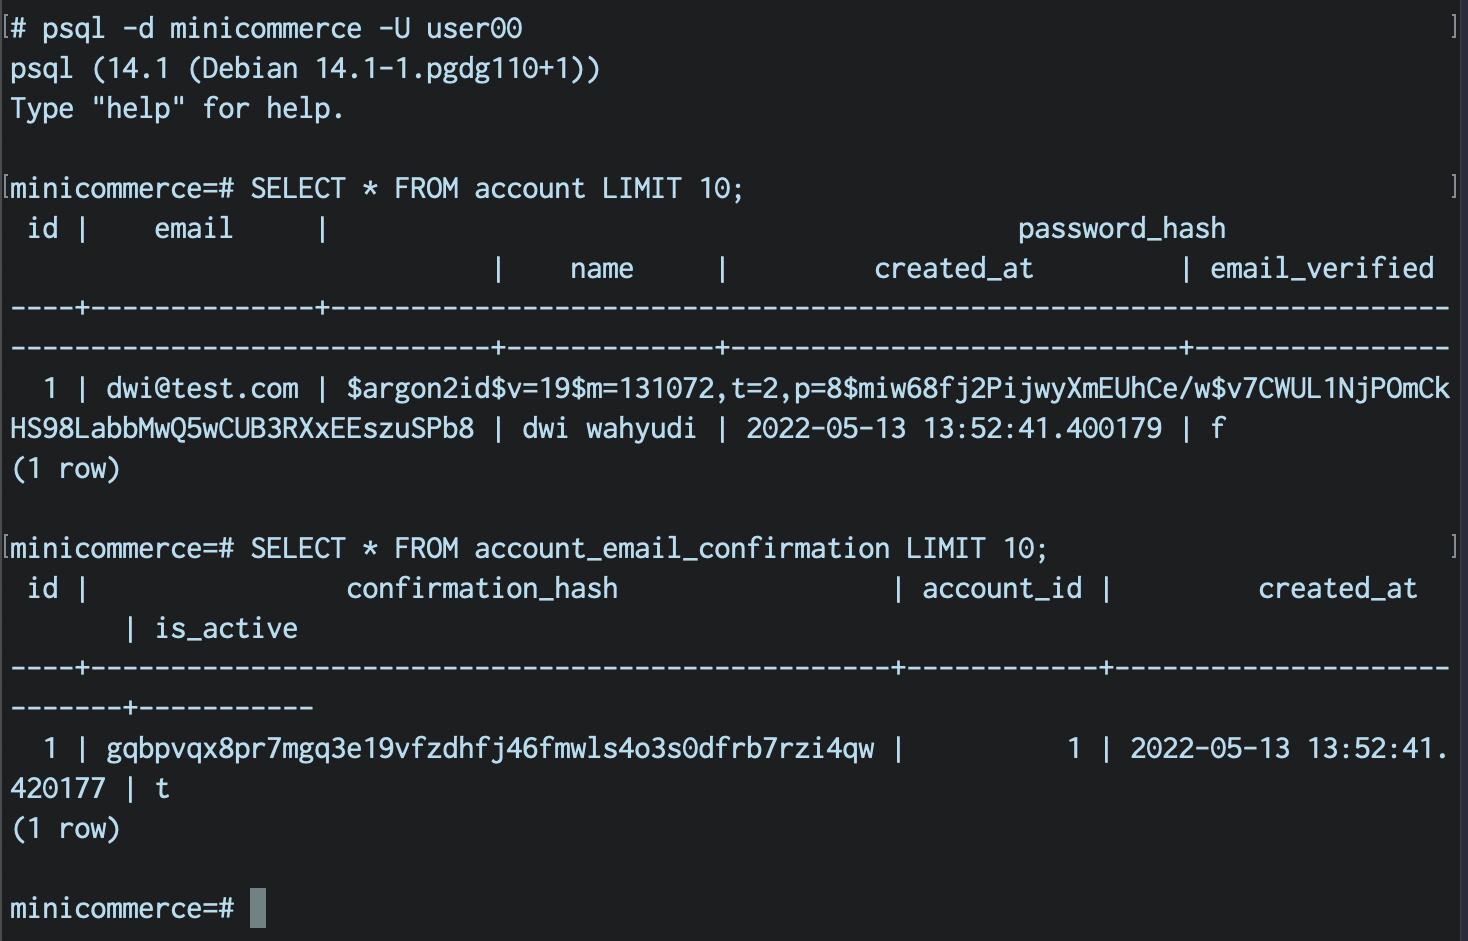1468x941 pixels.
Task: Click the gqbpvqx8pr7 confirmation hash value
Action: 490,748
